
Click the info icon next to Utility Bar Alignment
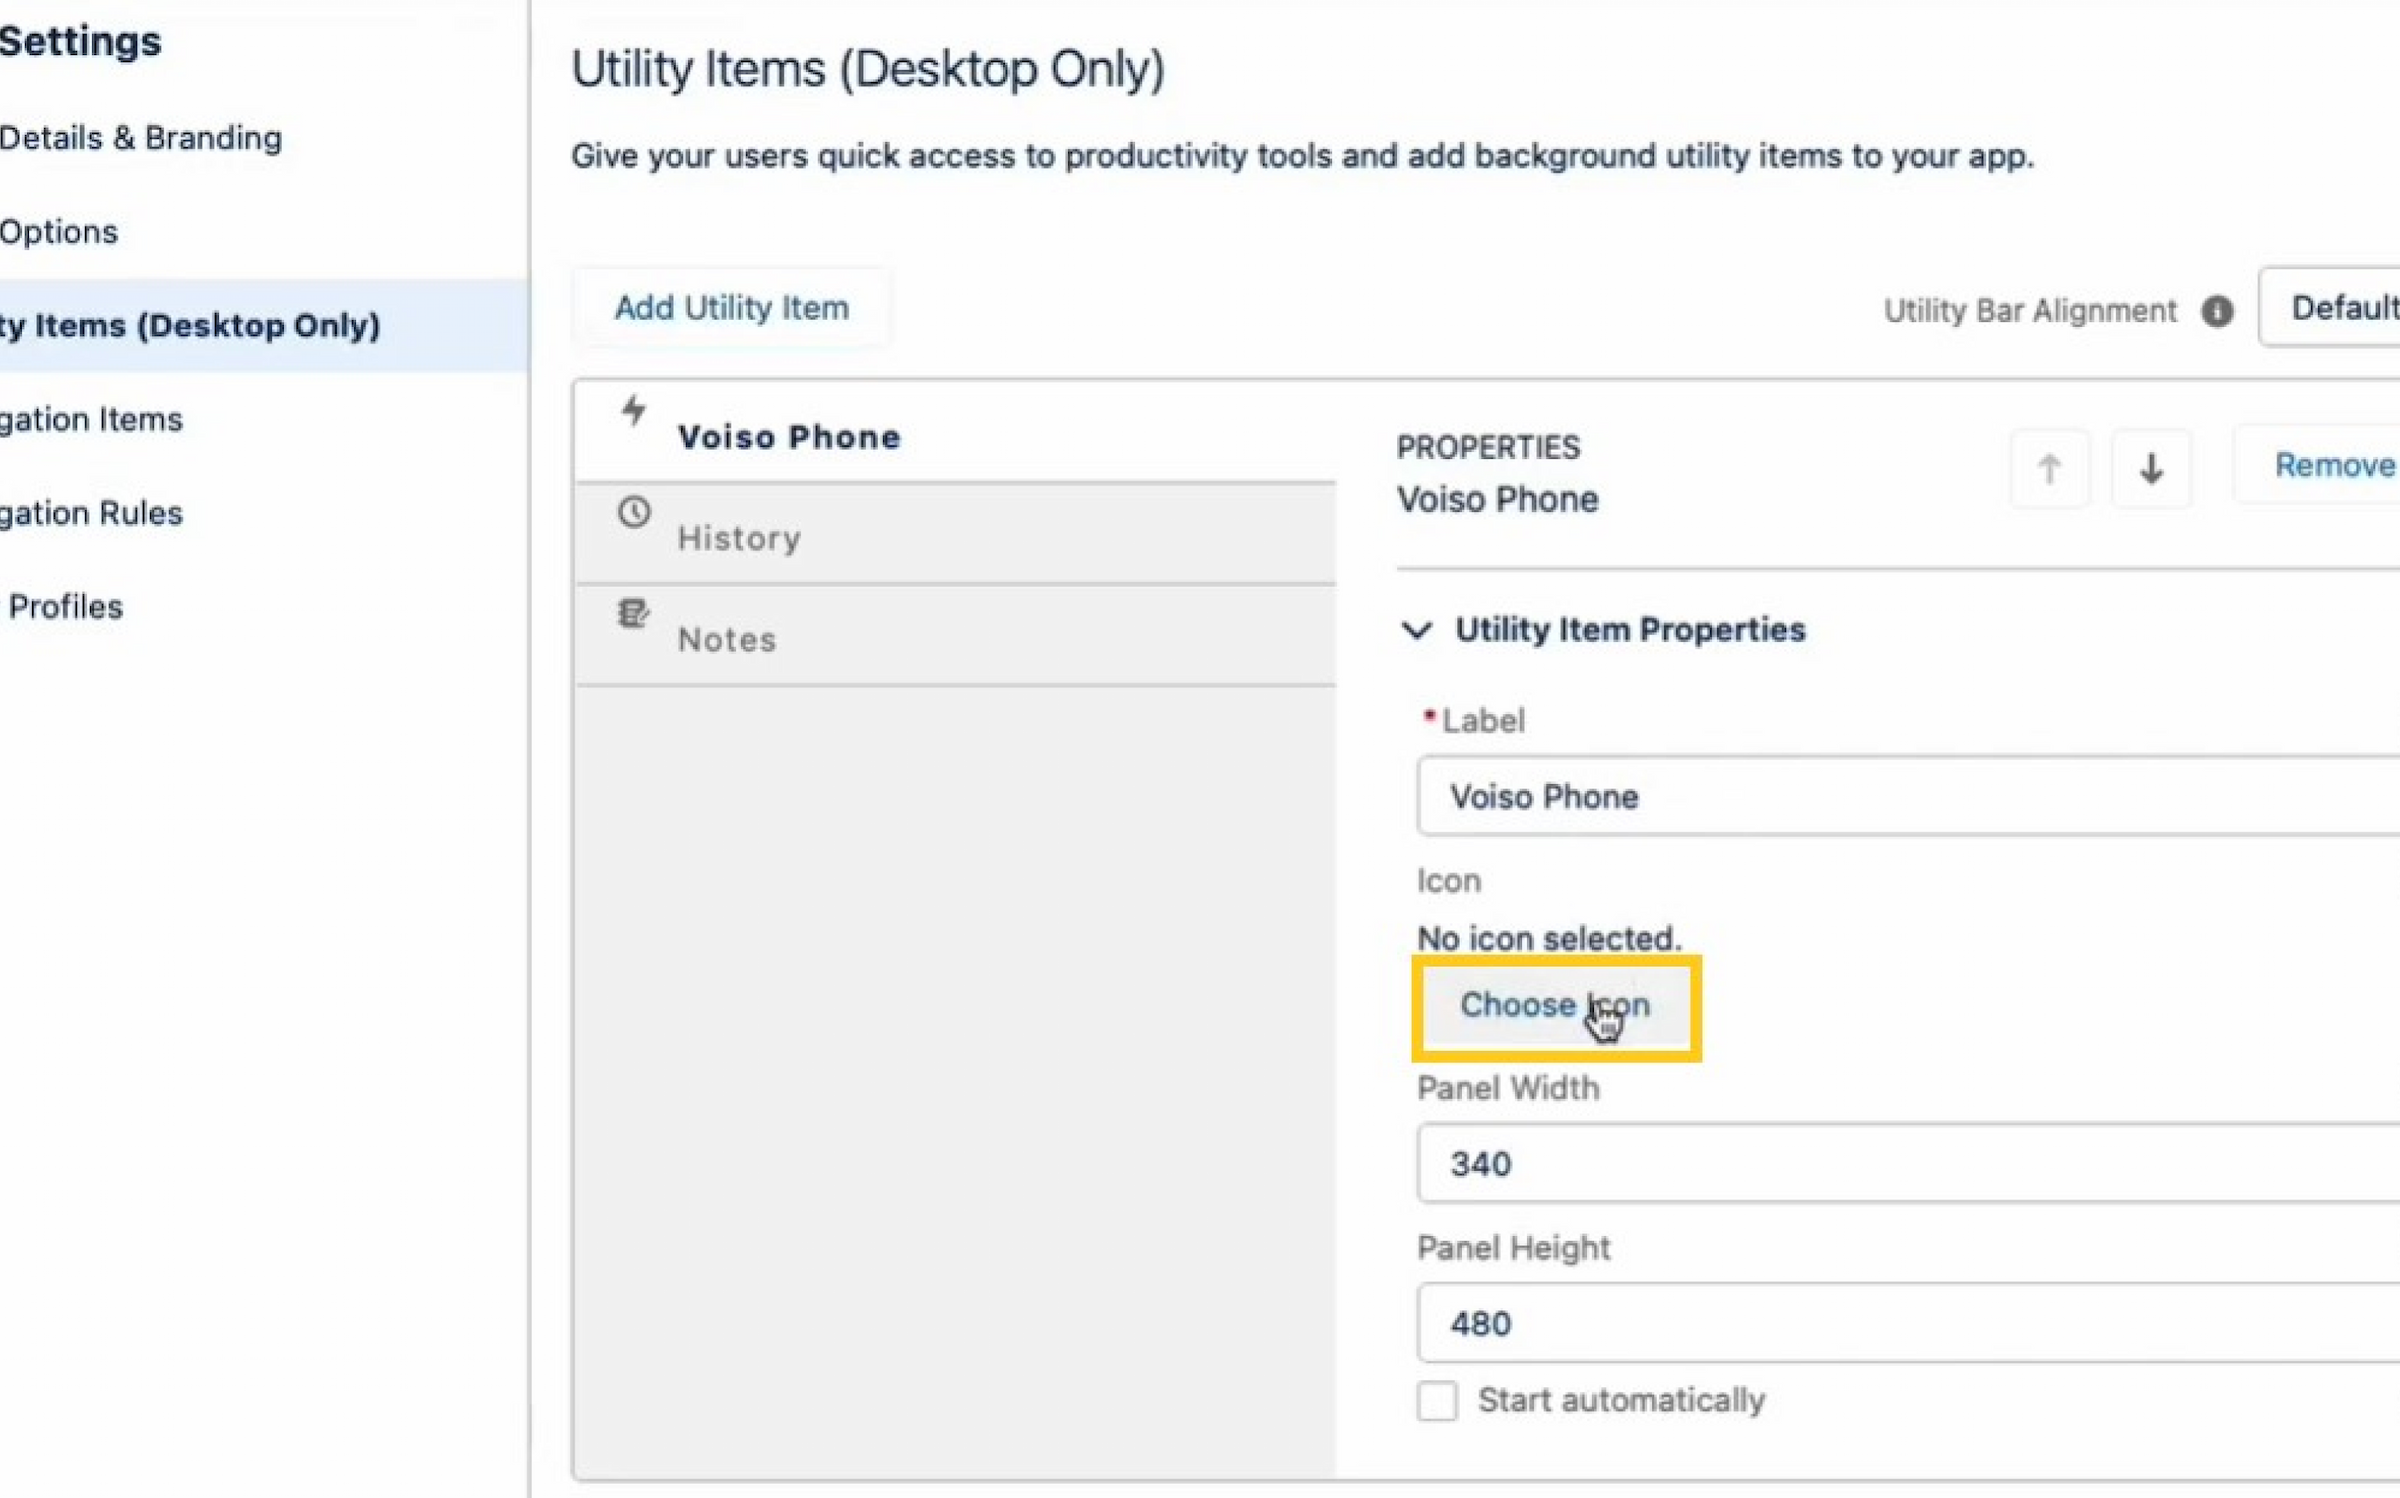2215,311
